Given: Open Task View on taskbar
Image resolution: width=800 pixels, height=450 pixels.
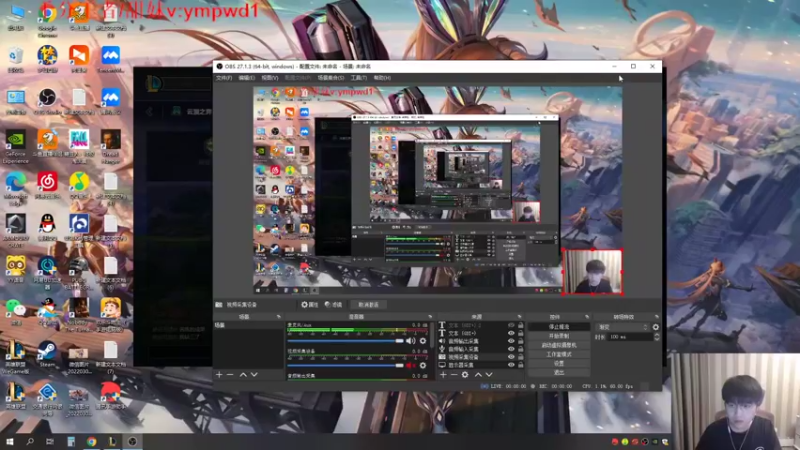Looking at the screenshot, I should (x=50, y=441).
